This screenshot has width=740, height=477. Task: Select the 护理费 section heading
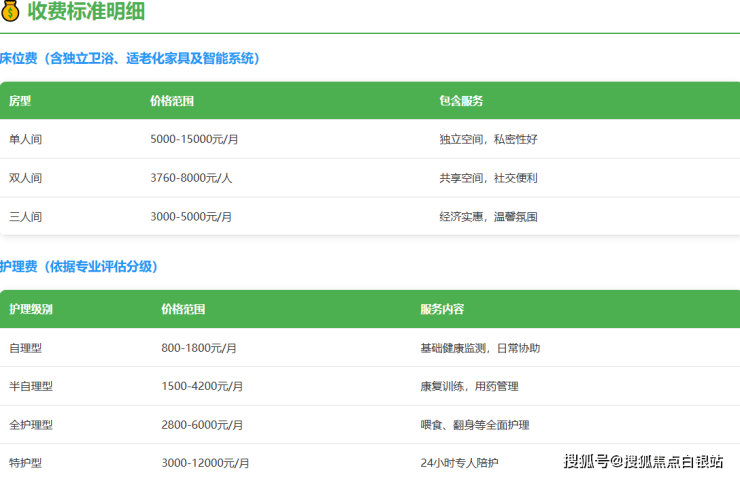pos(79,267)
